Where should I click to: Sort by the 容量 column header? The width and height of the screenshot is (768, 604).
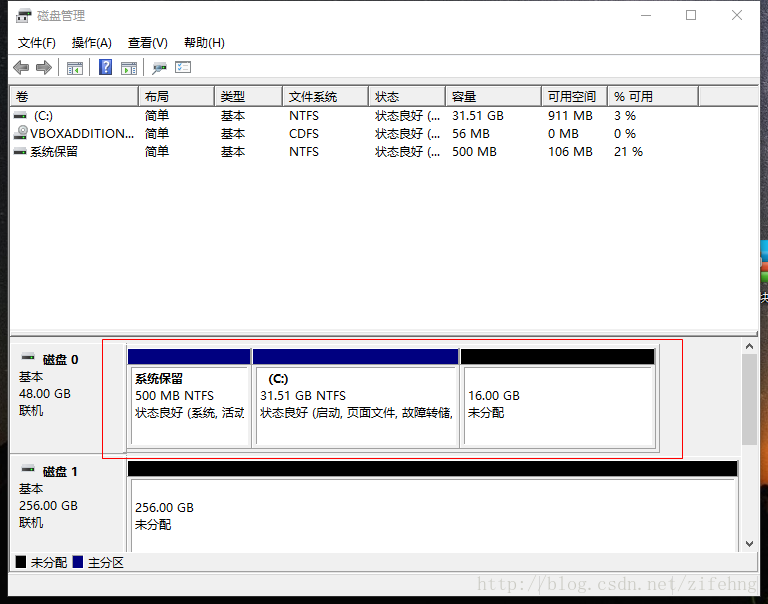coord(494,97)
